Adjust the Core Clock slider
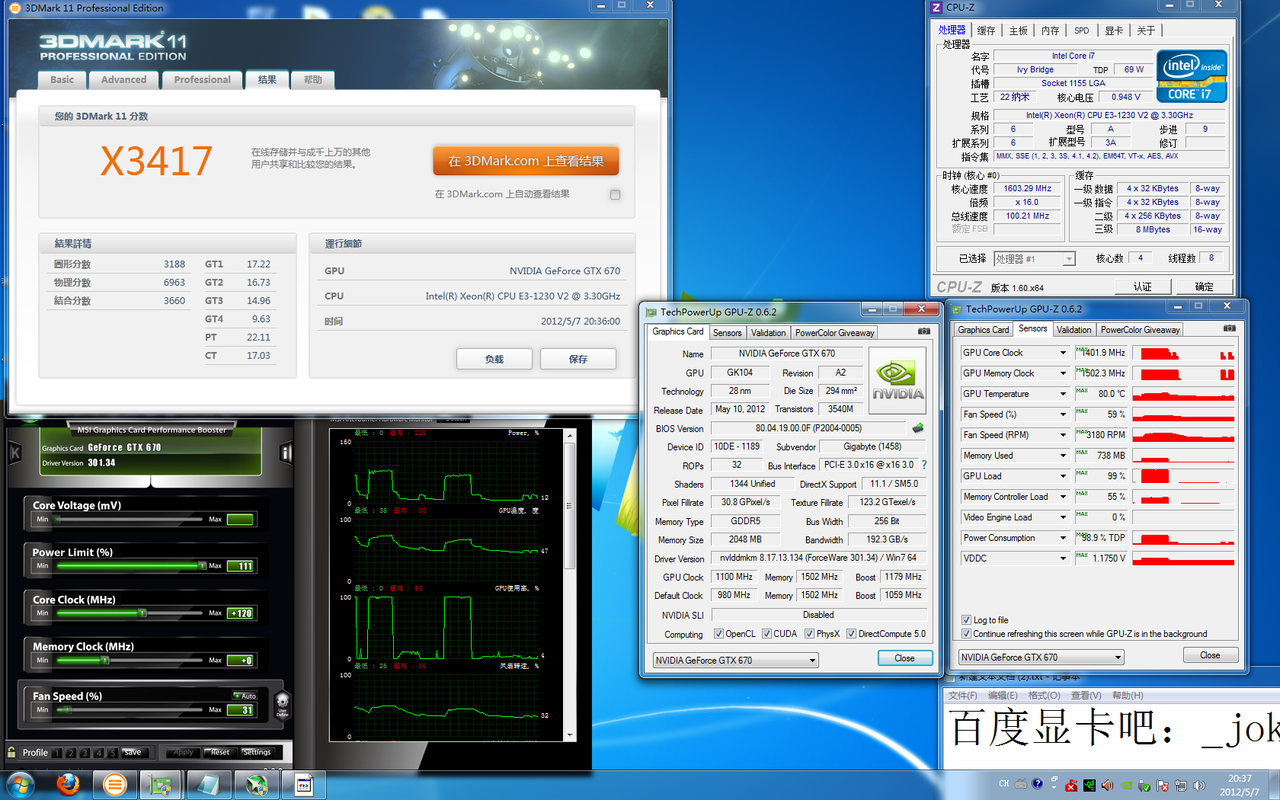 click(131, 613)
